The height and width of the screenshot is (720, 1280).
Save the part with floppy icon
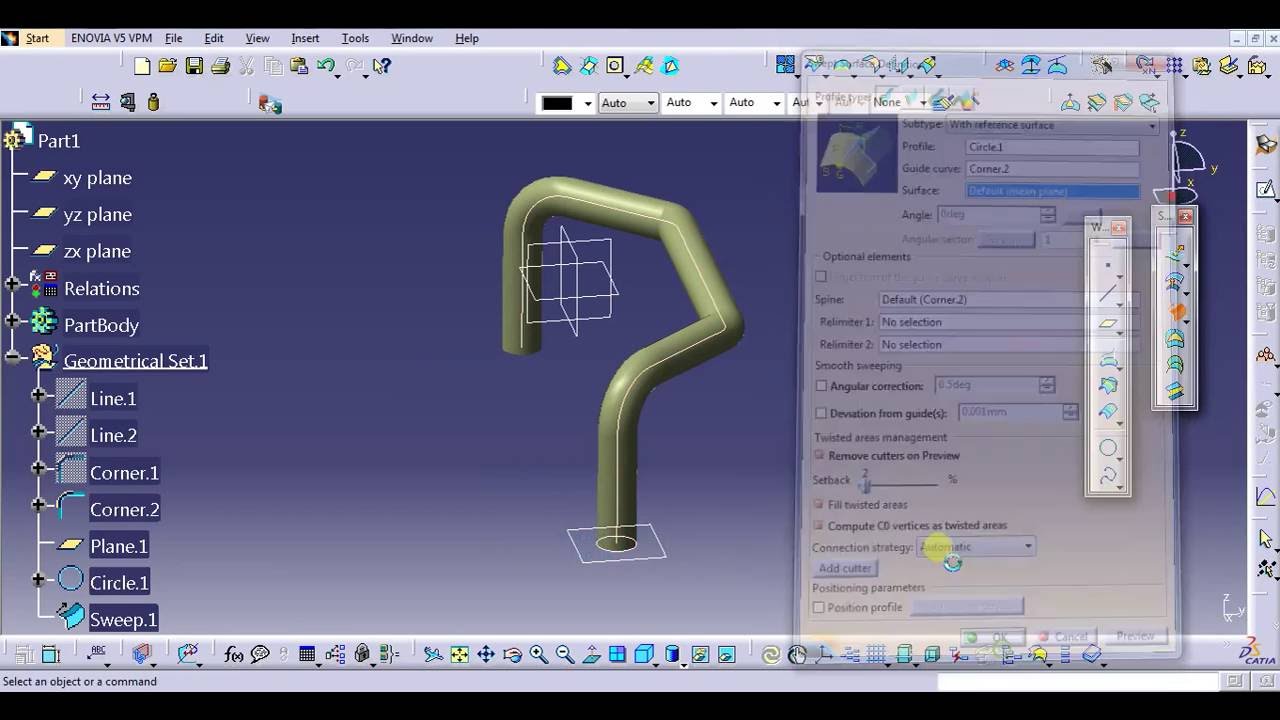point(194,66)
